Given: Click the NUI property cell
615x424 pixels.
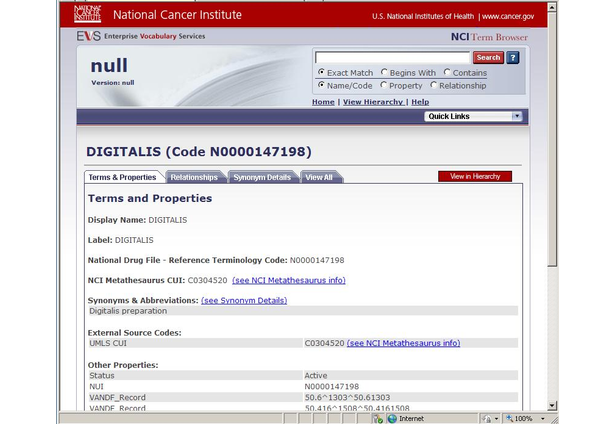Looking at the screenshot, I should click(x=195, y=386).
